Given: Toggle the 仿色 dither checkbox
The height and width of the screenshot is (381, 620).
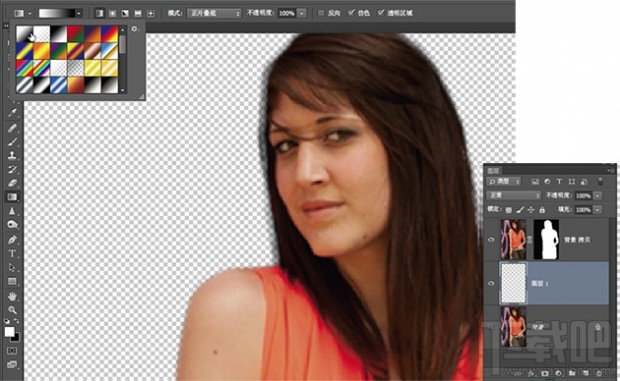Looking at the screenshot, I should pos(351,13).
